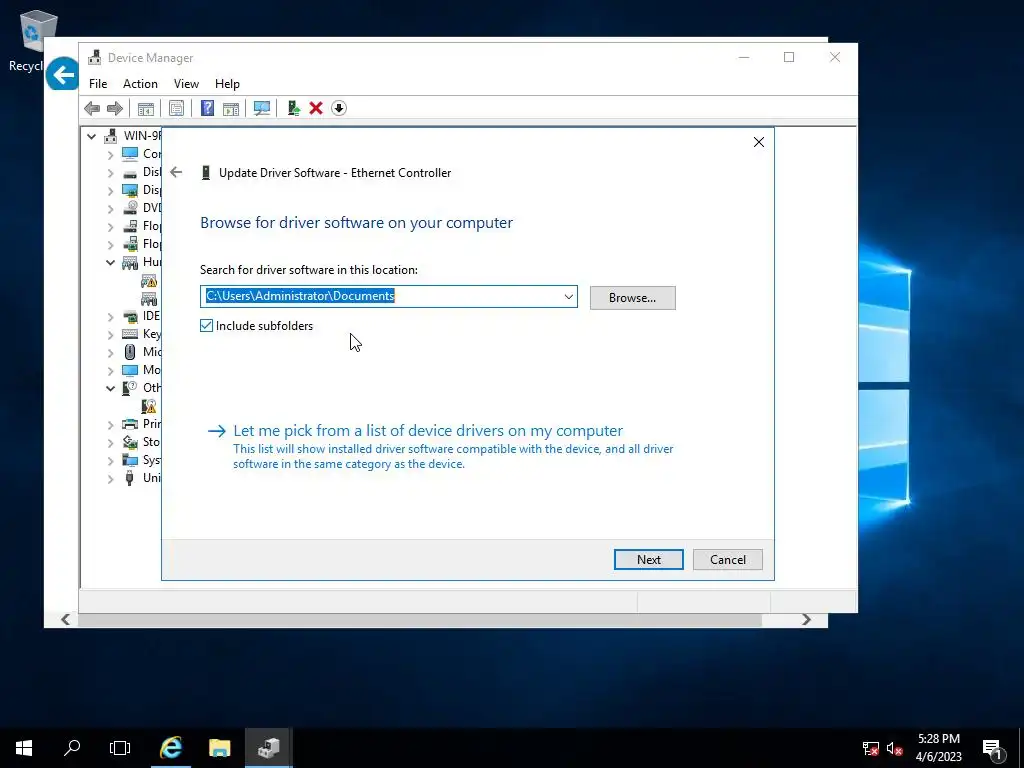Click the horizontal scrollbar right arrow
This screenshot has height=768, width=1024.
pyautogui.click(x=807, y=620)
